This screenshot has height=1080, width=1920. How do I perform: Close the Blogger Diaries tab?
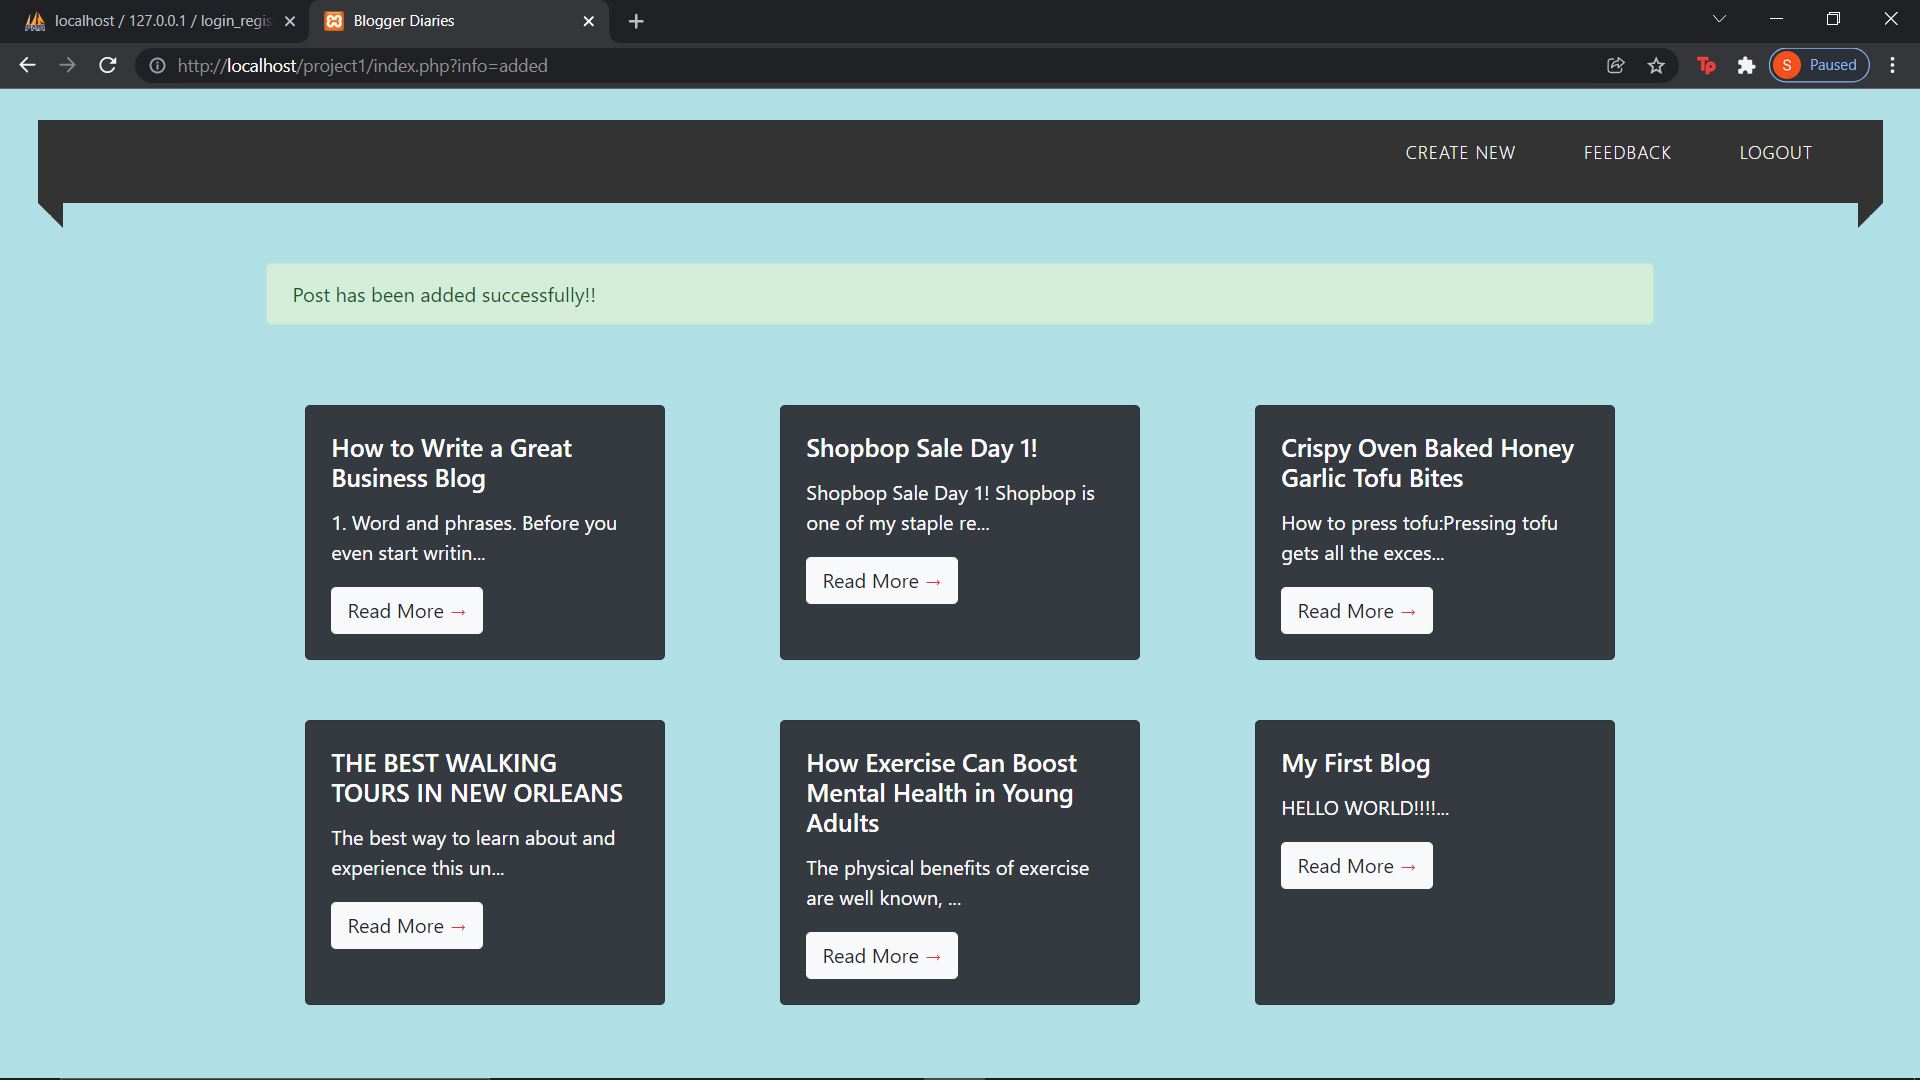click(589, 20)
